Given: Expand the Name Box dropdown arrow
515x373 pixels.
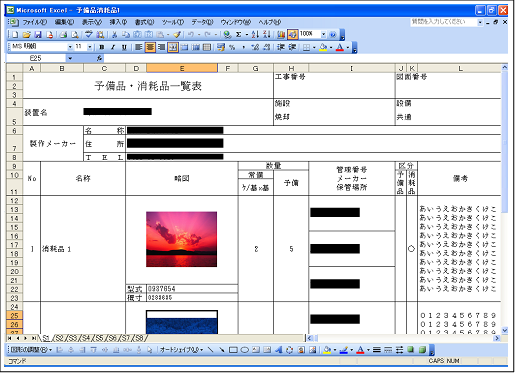Looking at the screenshot, I should tap(70, 58).
